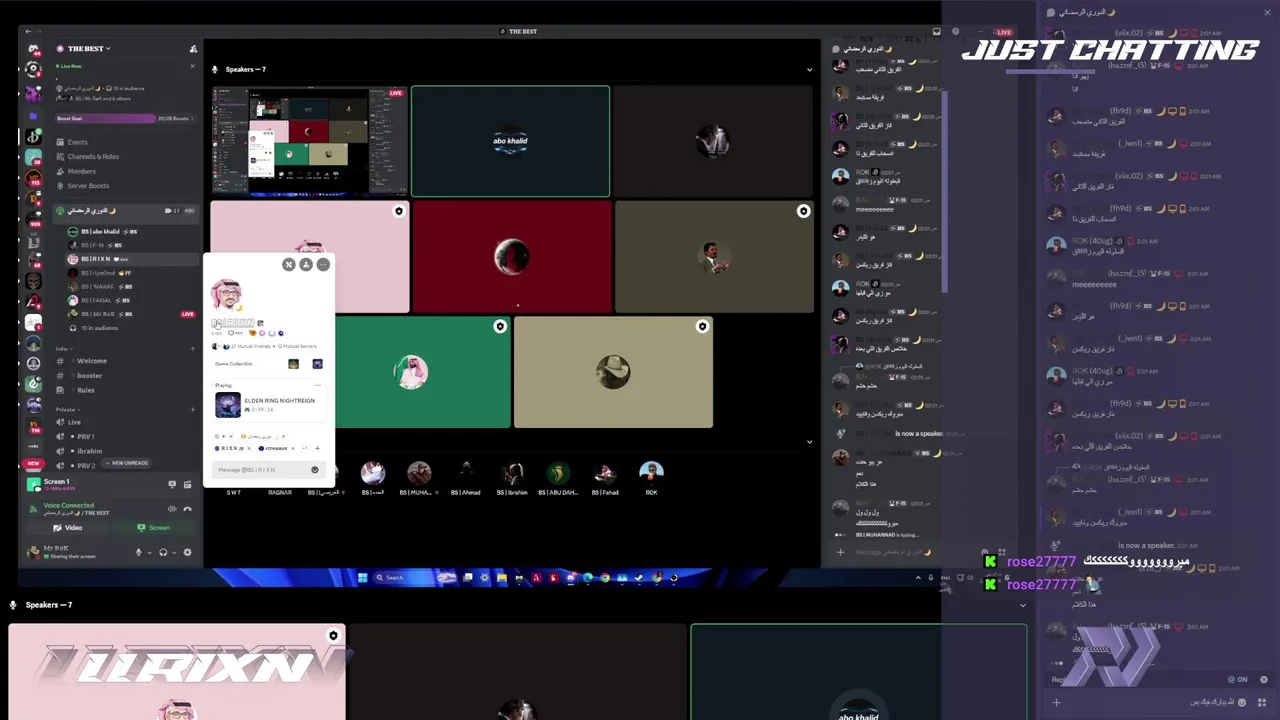Viewport: 1280px width, 720px height.
Task: Click the chat panel scrollbar
Action: (943, 190)
